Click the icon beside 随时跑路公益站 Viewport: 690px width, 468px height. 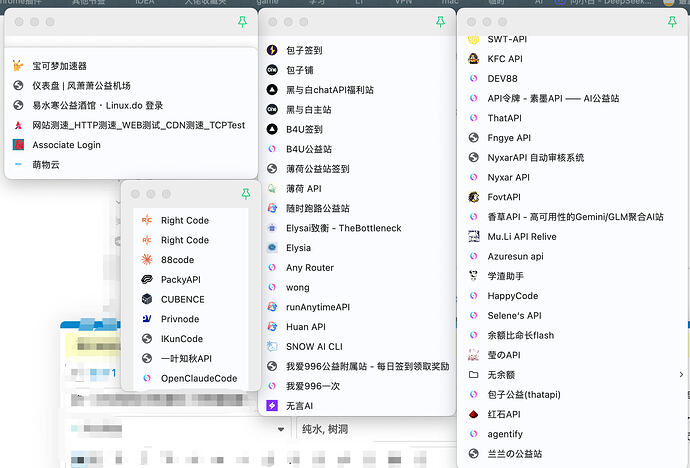[x=272, y=208]
